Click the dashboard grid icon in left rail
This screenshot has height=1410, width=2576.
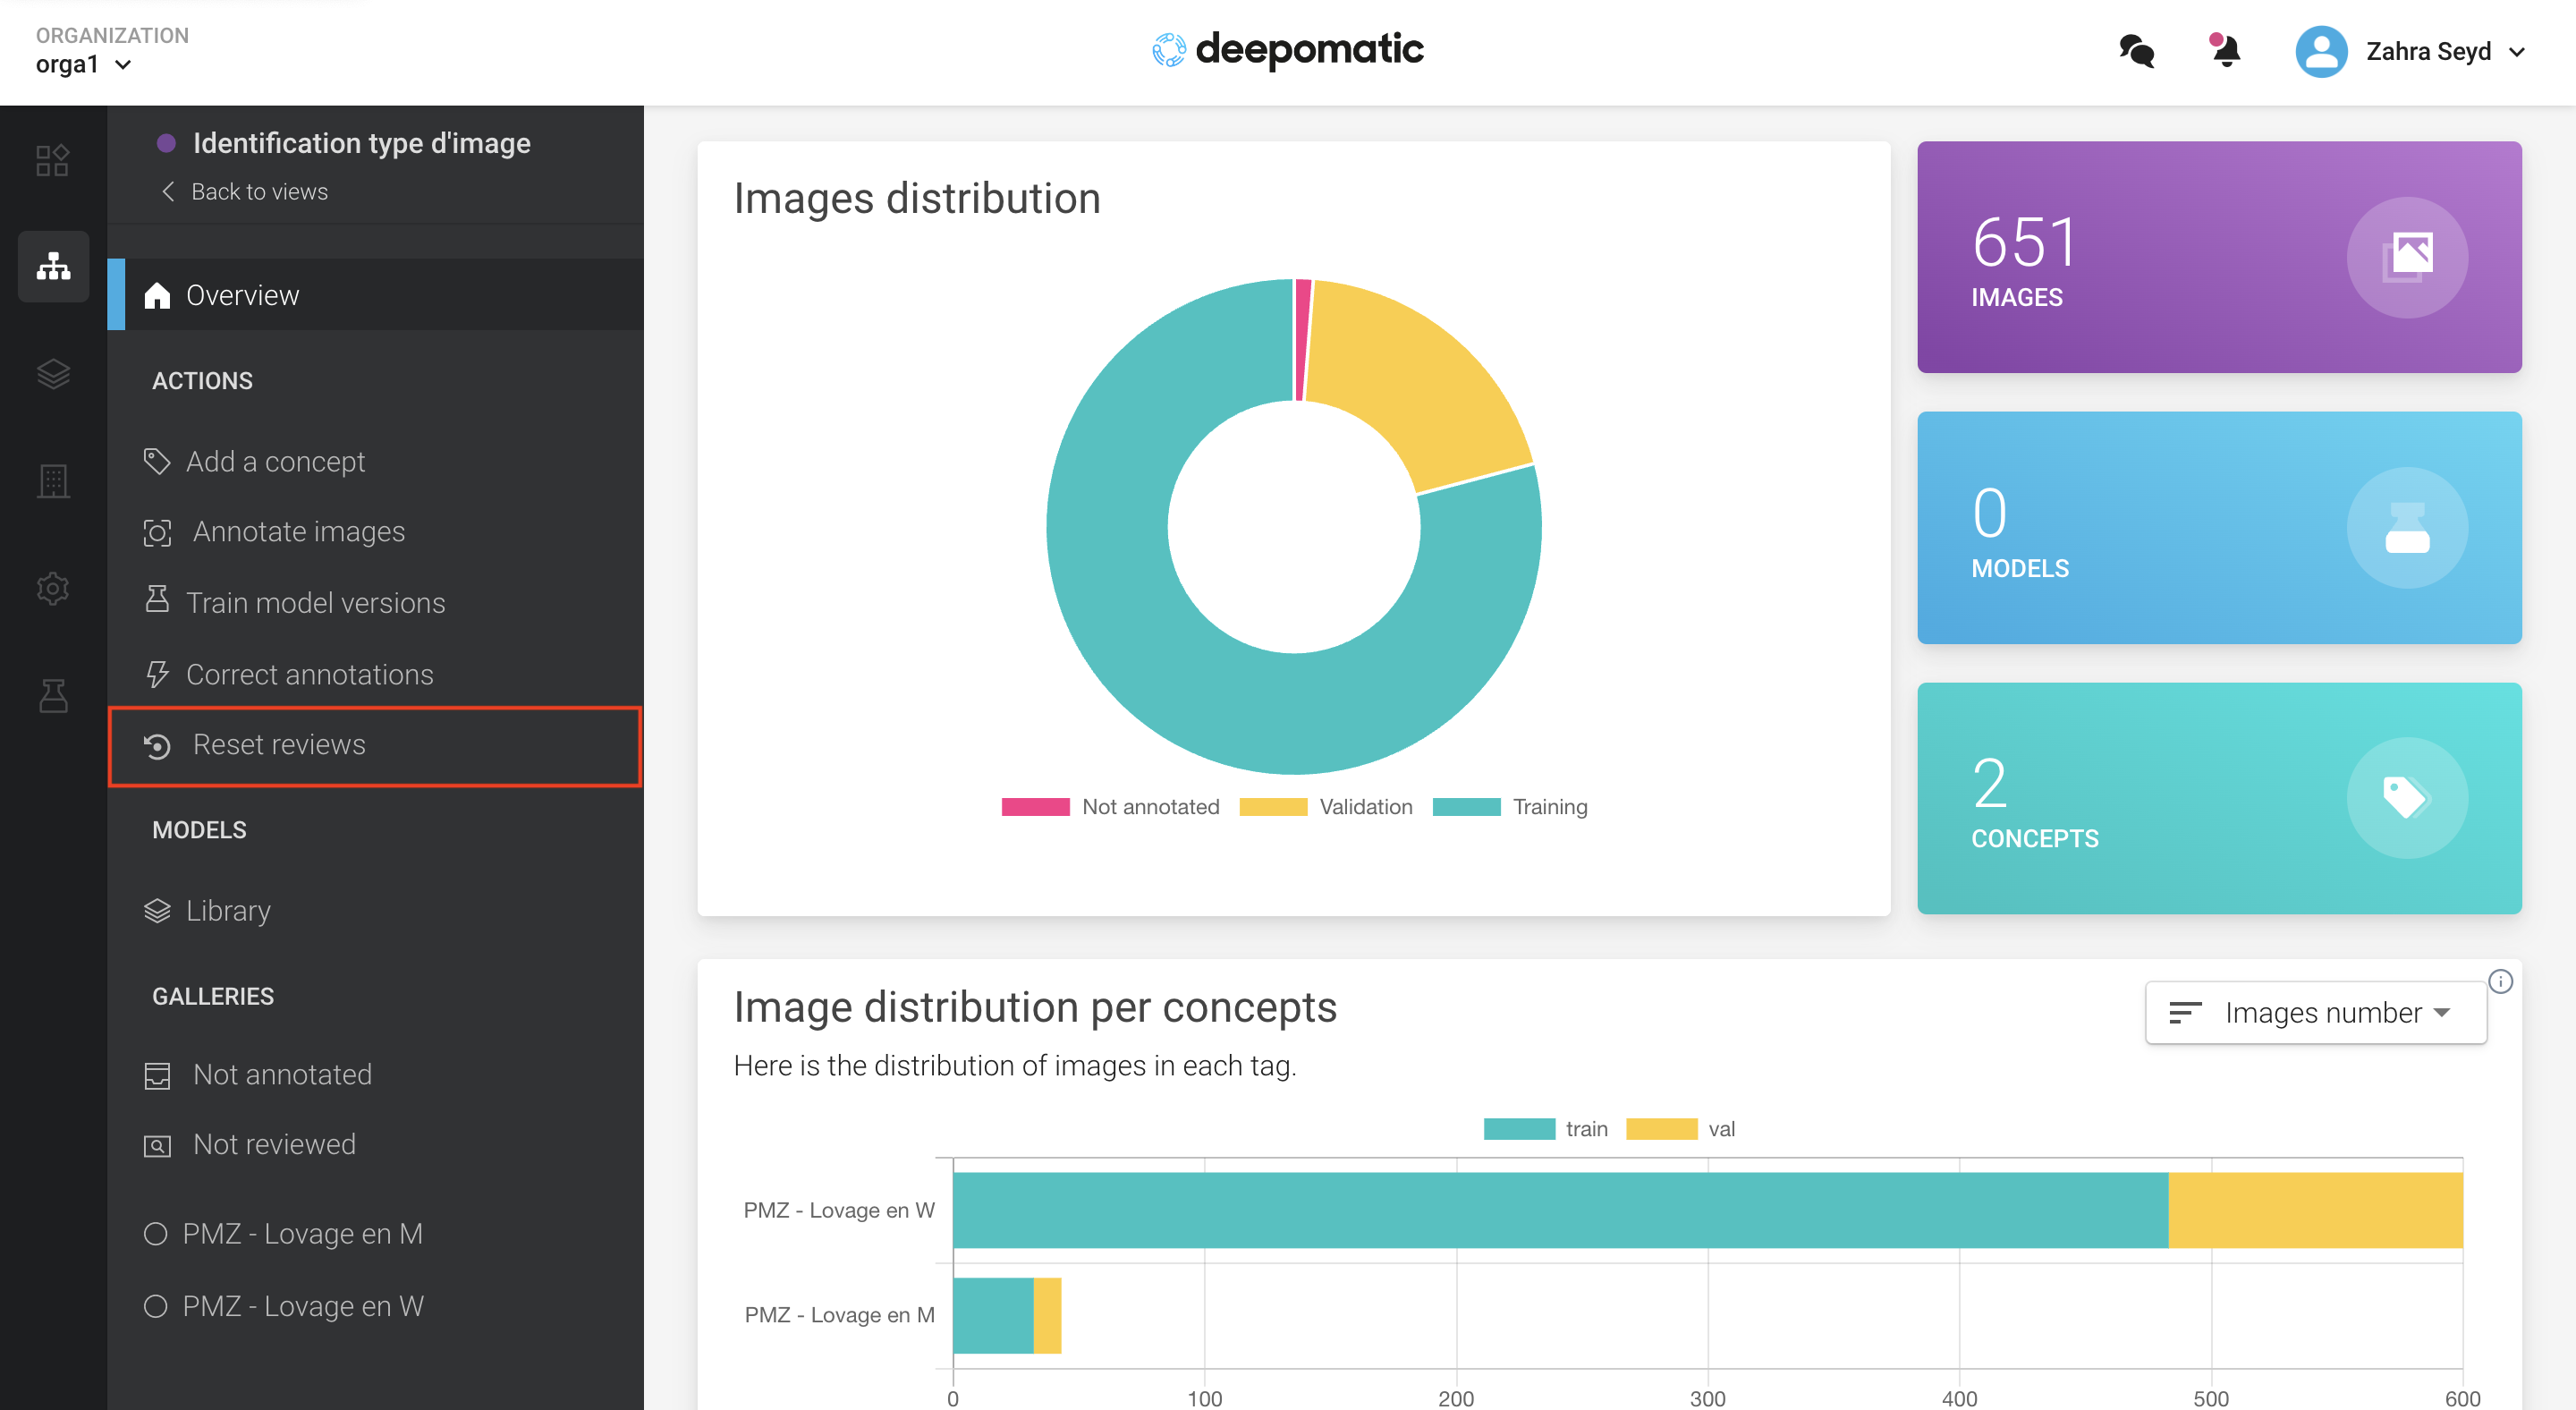pyautogui.click(x=53, y=160)
